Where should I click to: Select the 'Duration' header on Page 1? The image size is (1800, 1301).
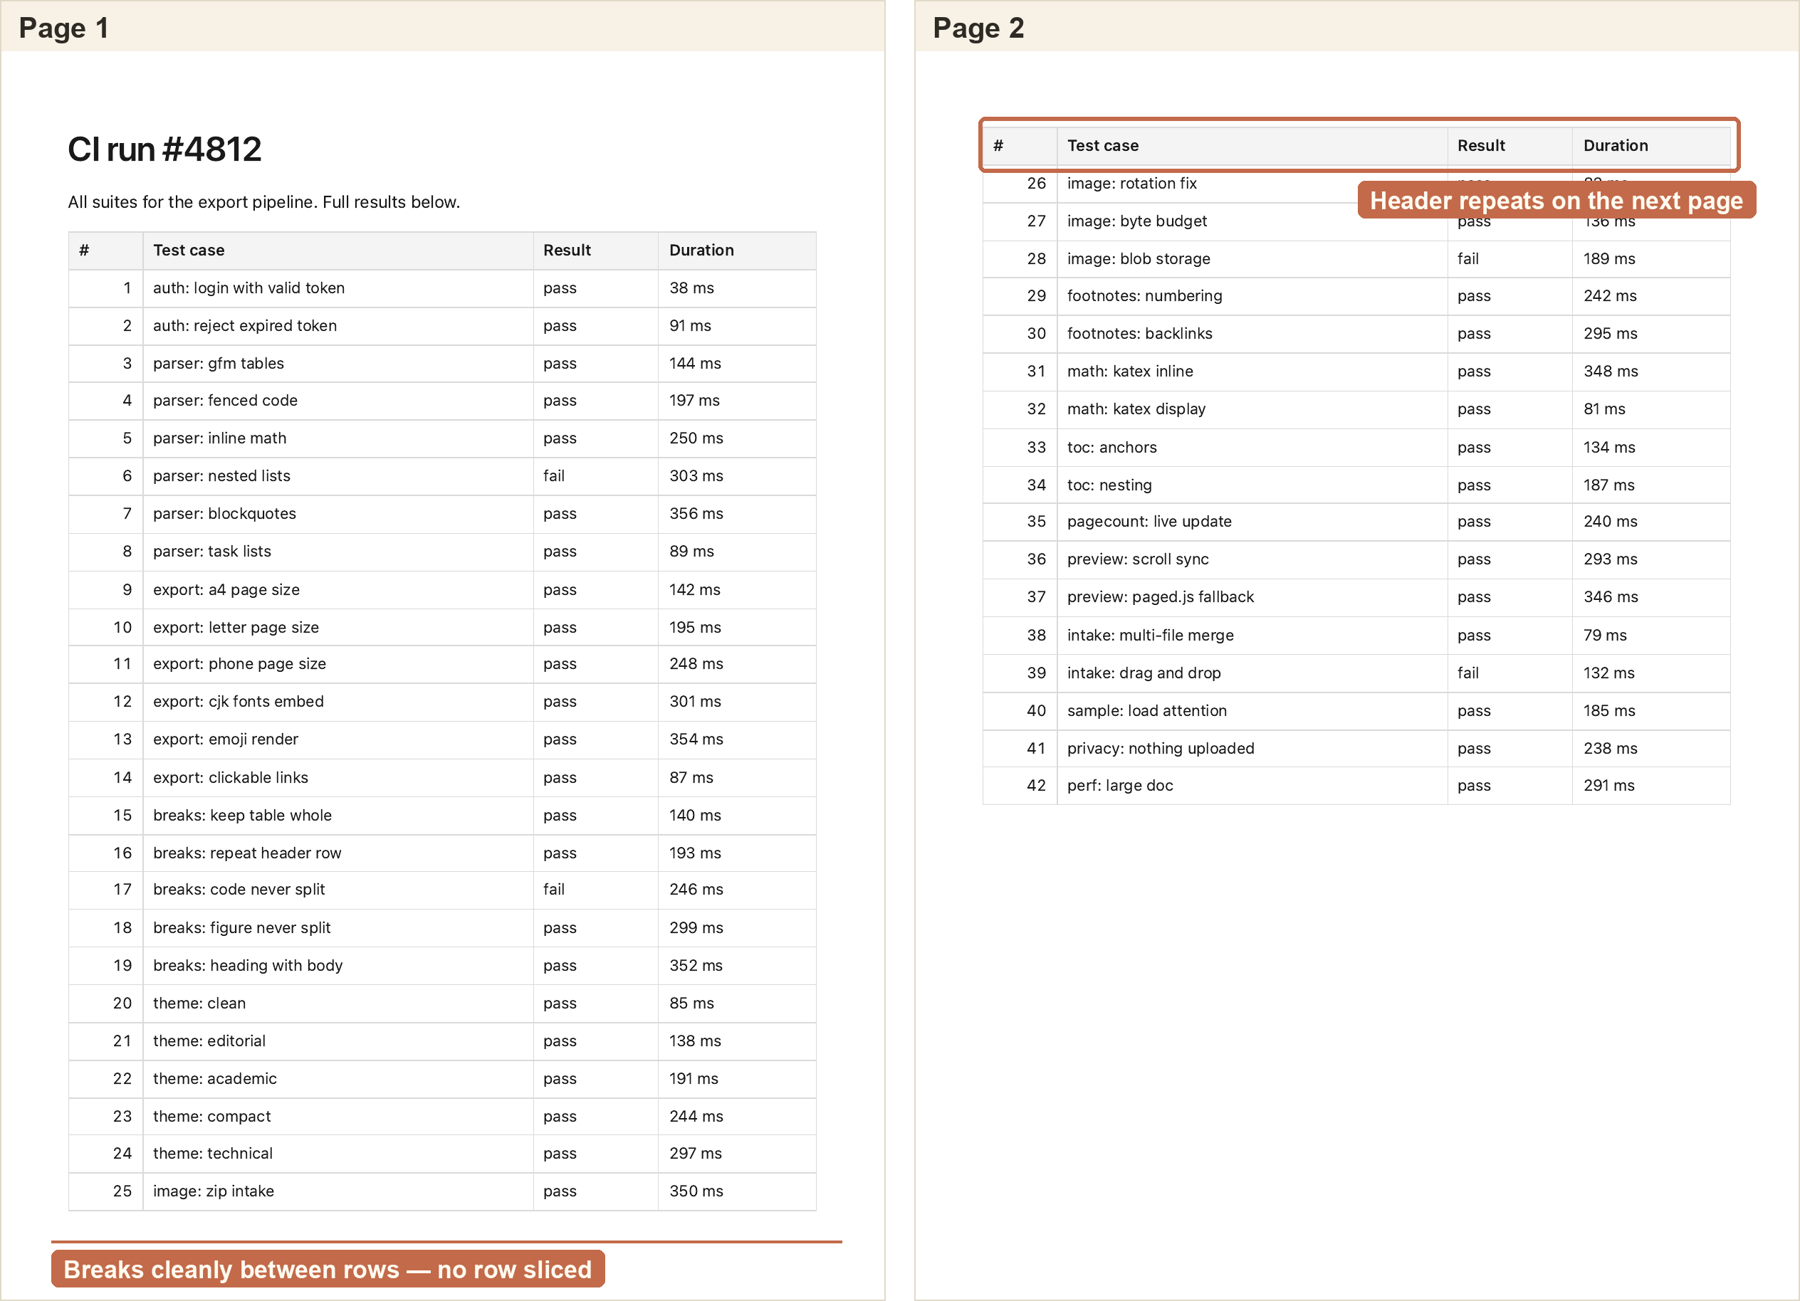(x=737, y=250)
